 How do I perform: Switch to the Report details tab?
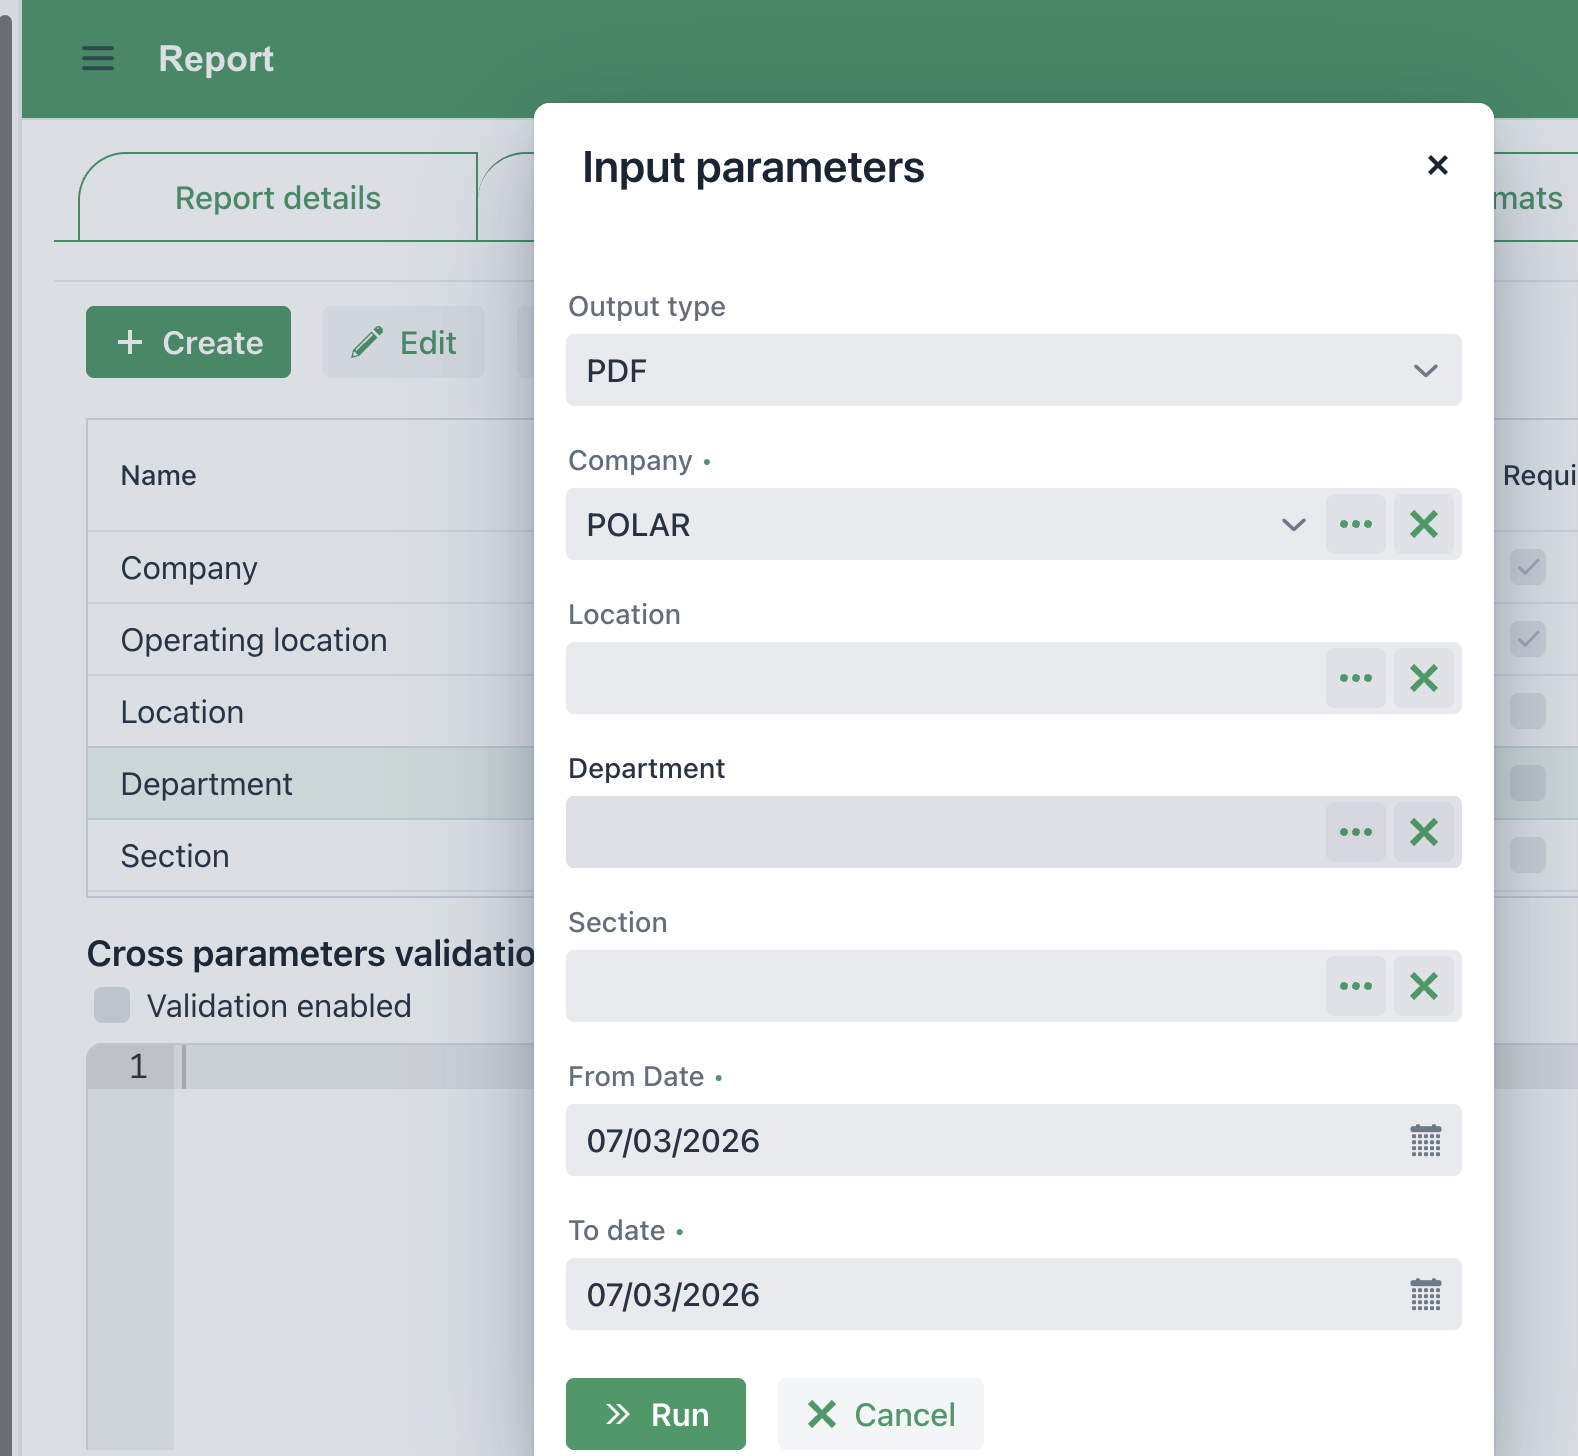click(x=277, y=198)
